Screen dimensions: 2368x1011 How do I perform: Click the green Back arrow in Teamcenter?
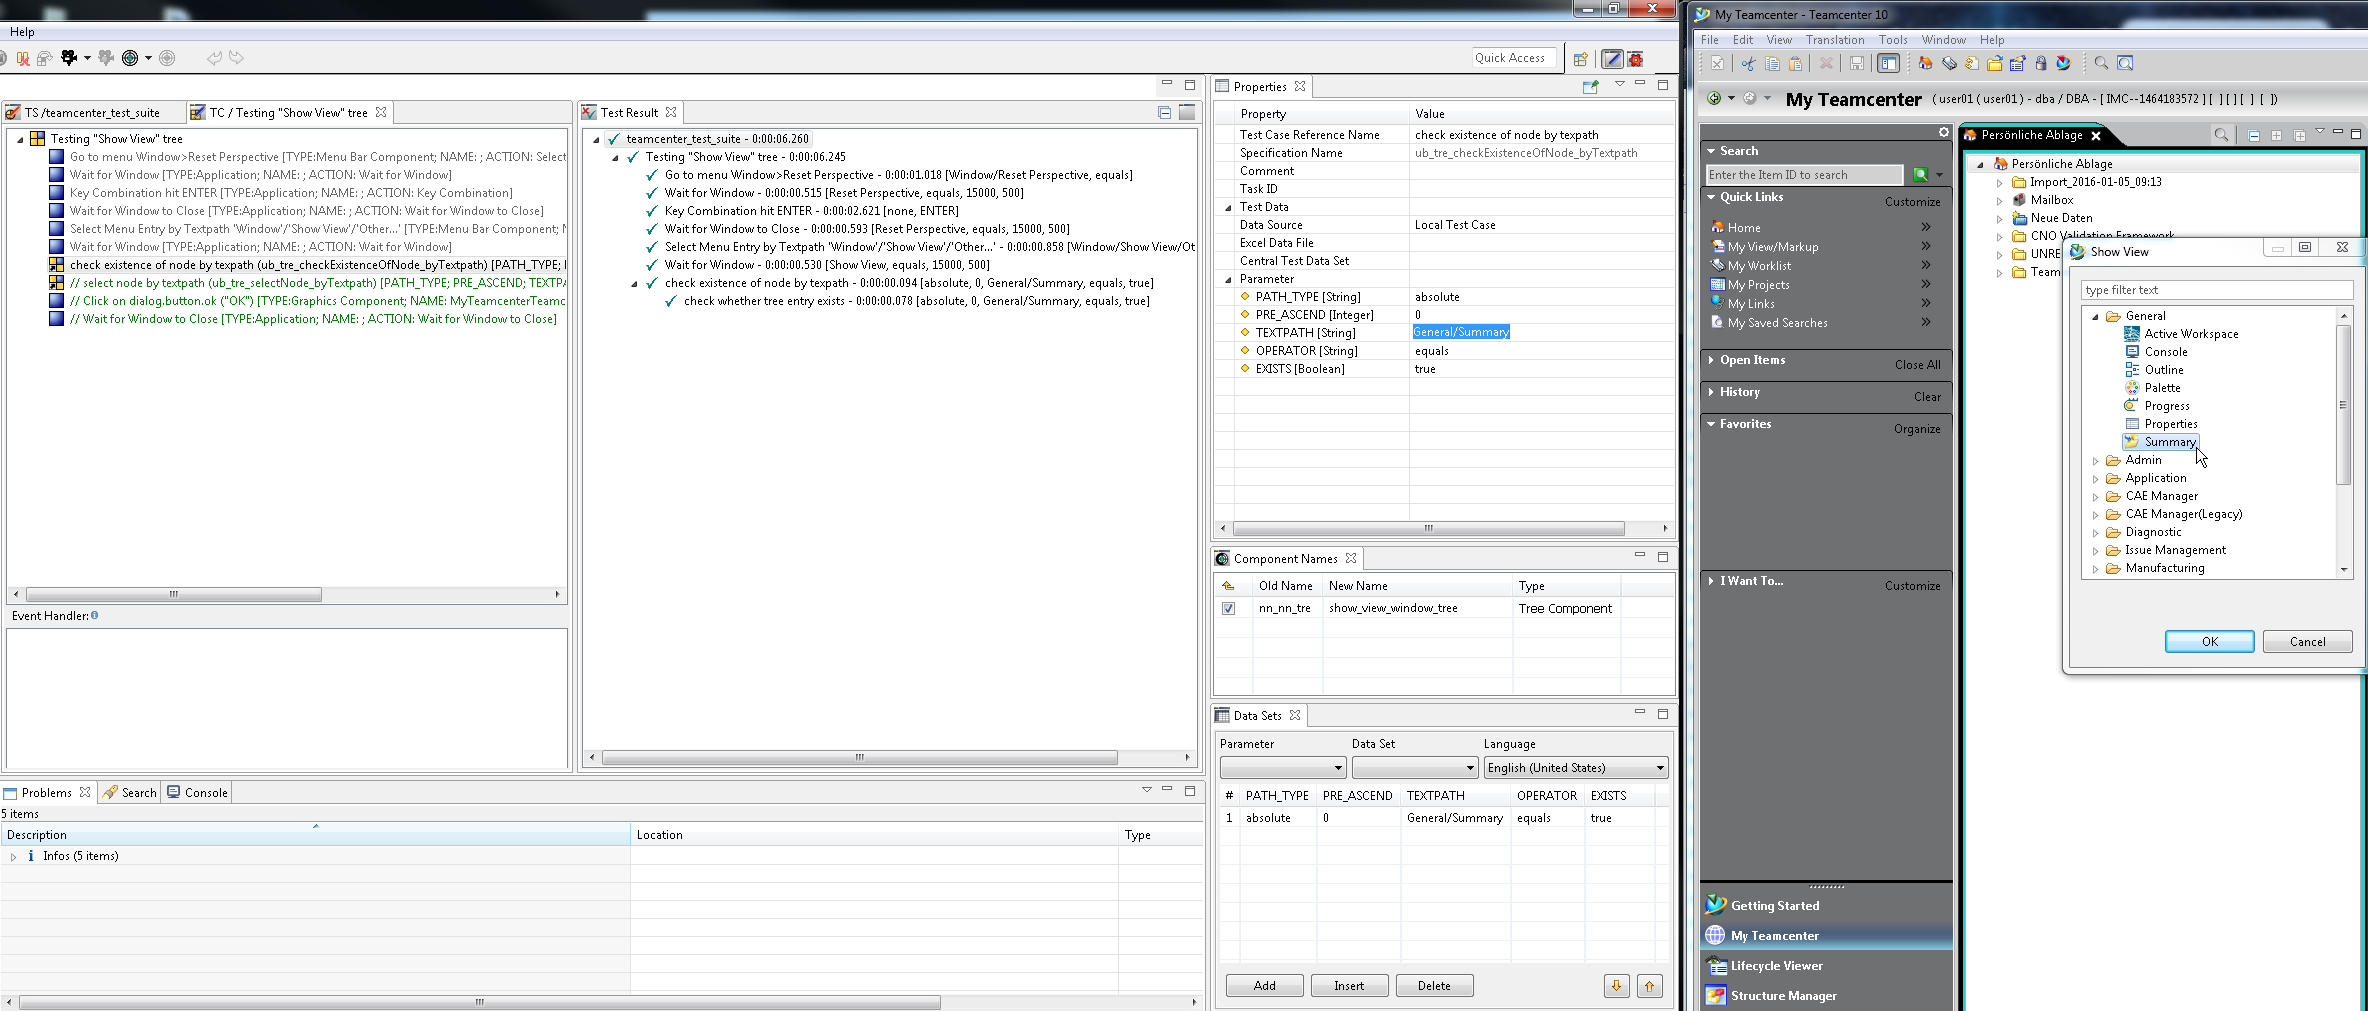[x=1715, y=98]
